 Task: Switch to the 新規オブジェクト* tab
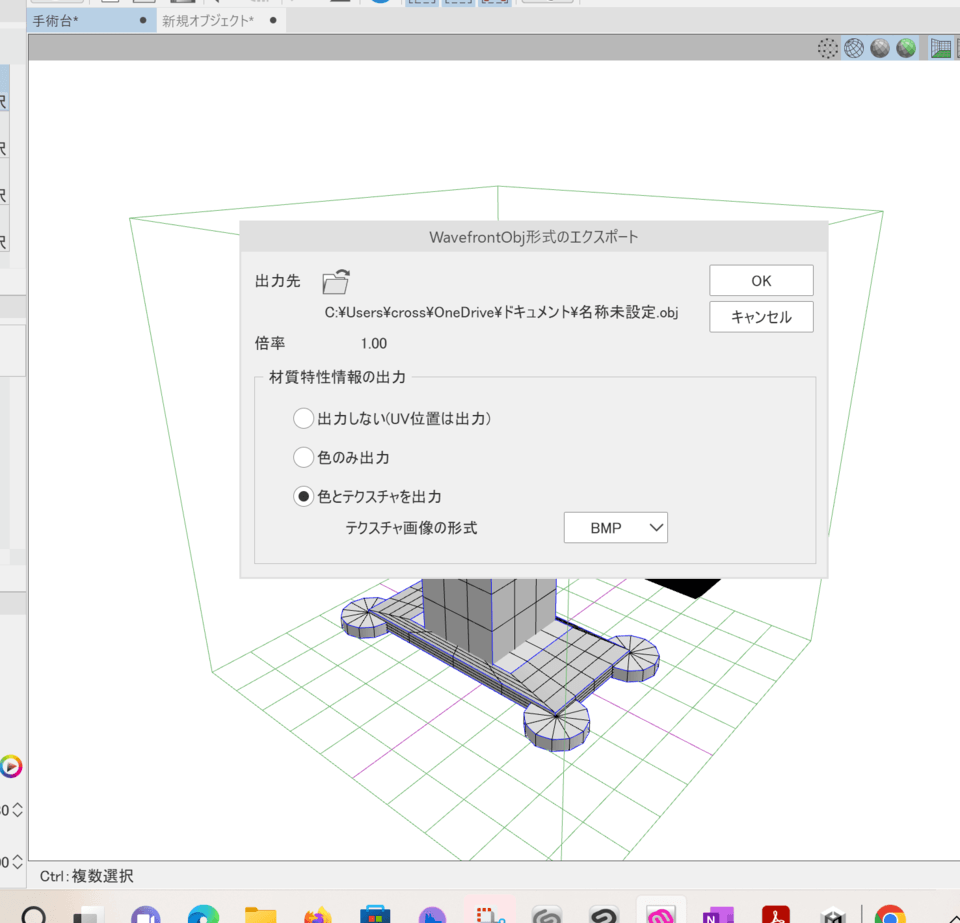tap(207, 18)
